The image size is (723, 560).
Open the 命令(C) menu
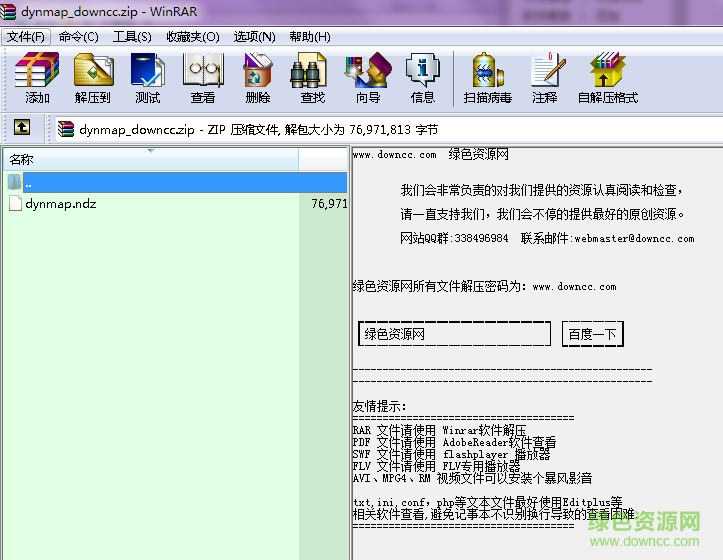pyautogui.click(x=79, y=36)
